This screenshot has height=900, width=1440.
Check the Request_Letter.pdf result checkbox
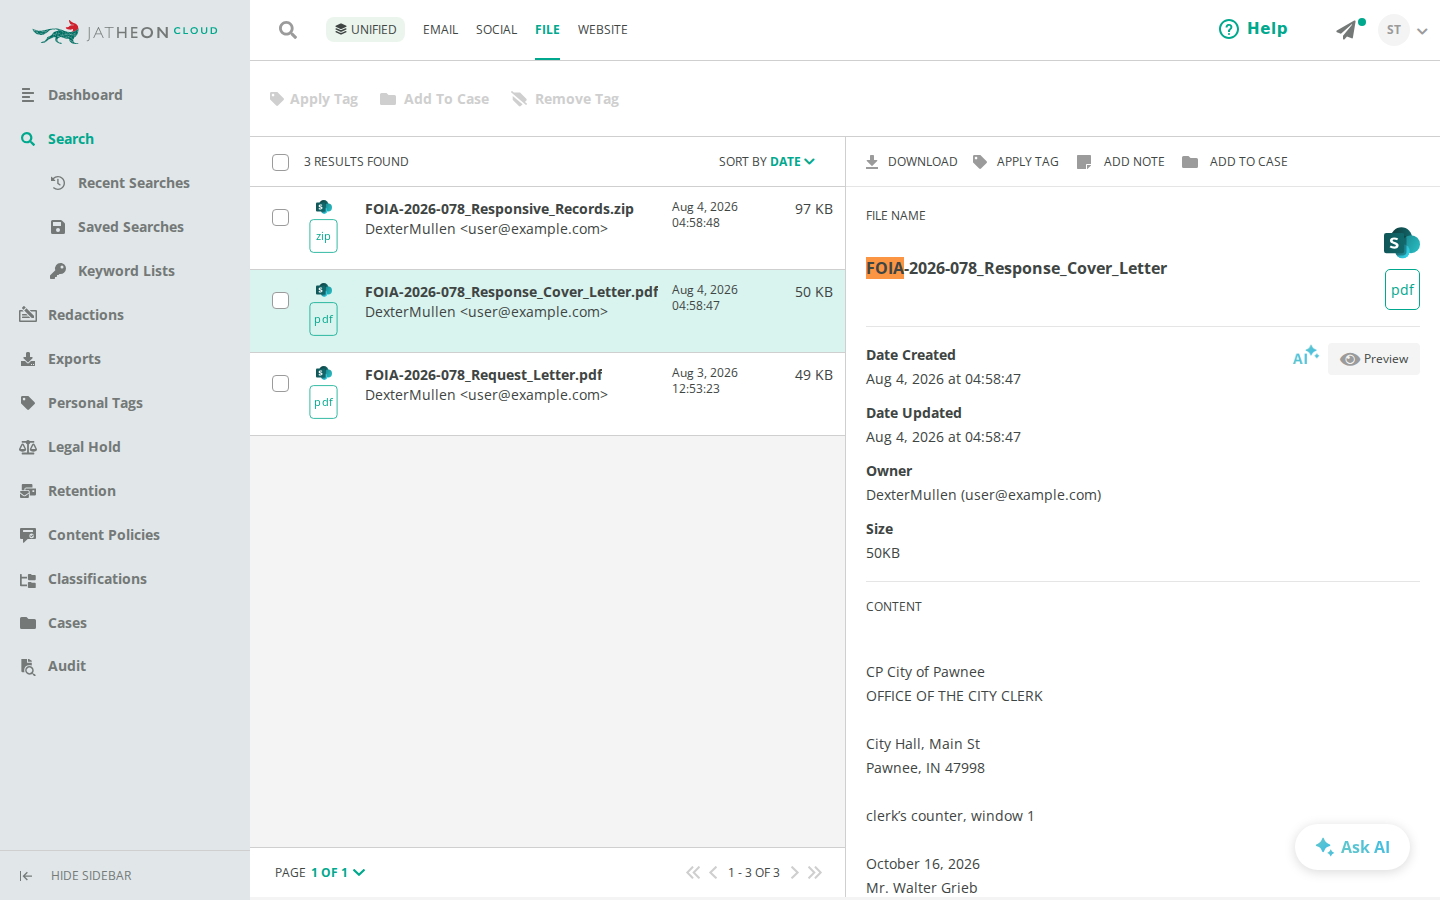coord(281,384)
